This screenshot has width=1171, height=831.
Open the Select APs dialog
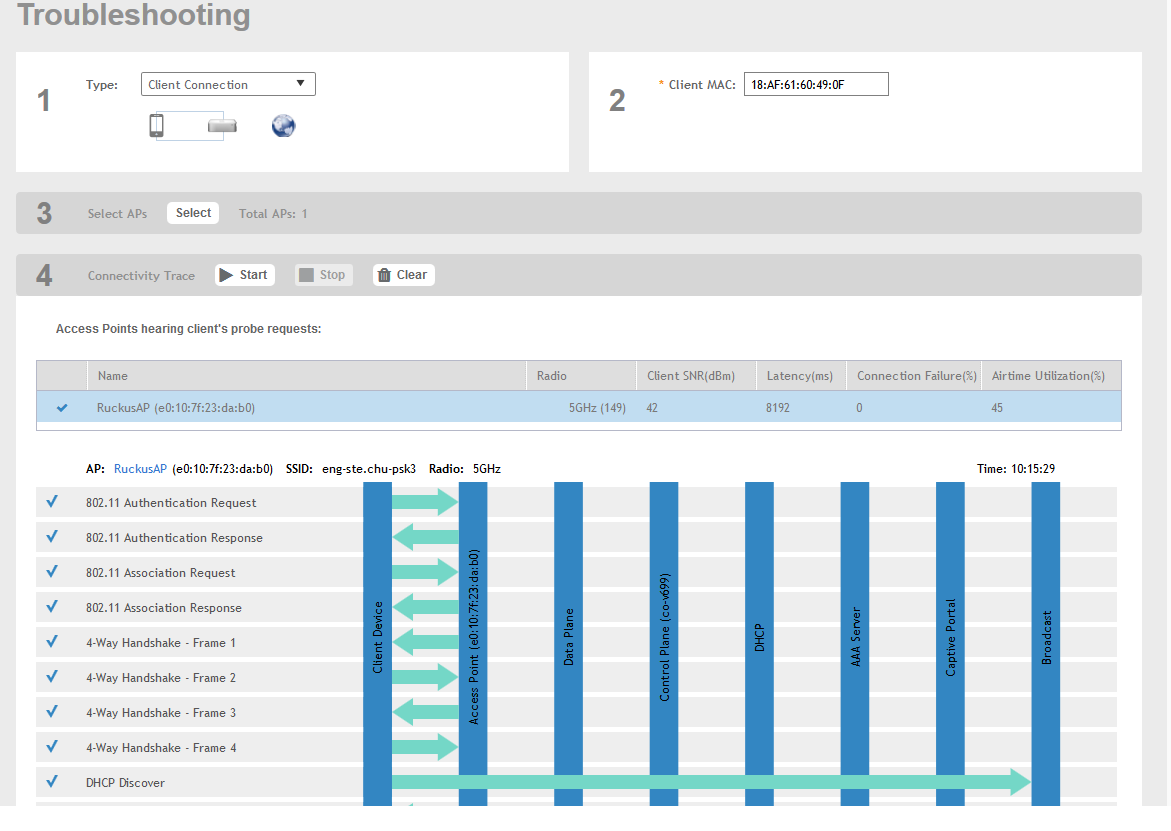(193, 213)
